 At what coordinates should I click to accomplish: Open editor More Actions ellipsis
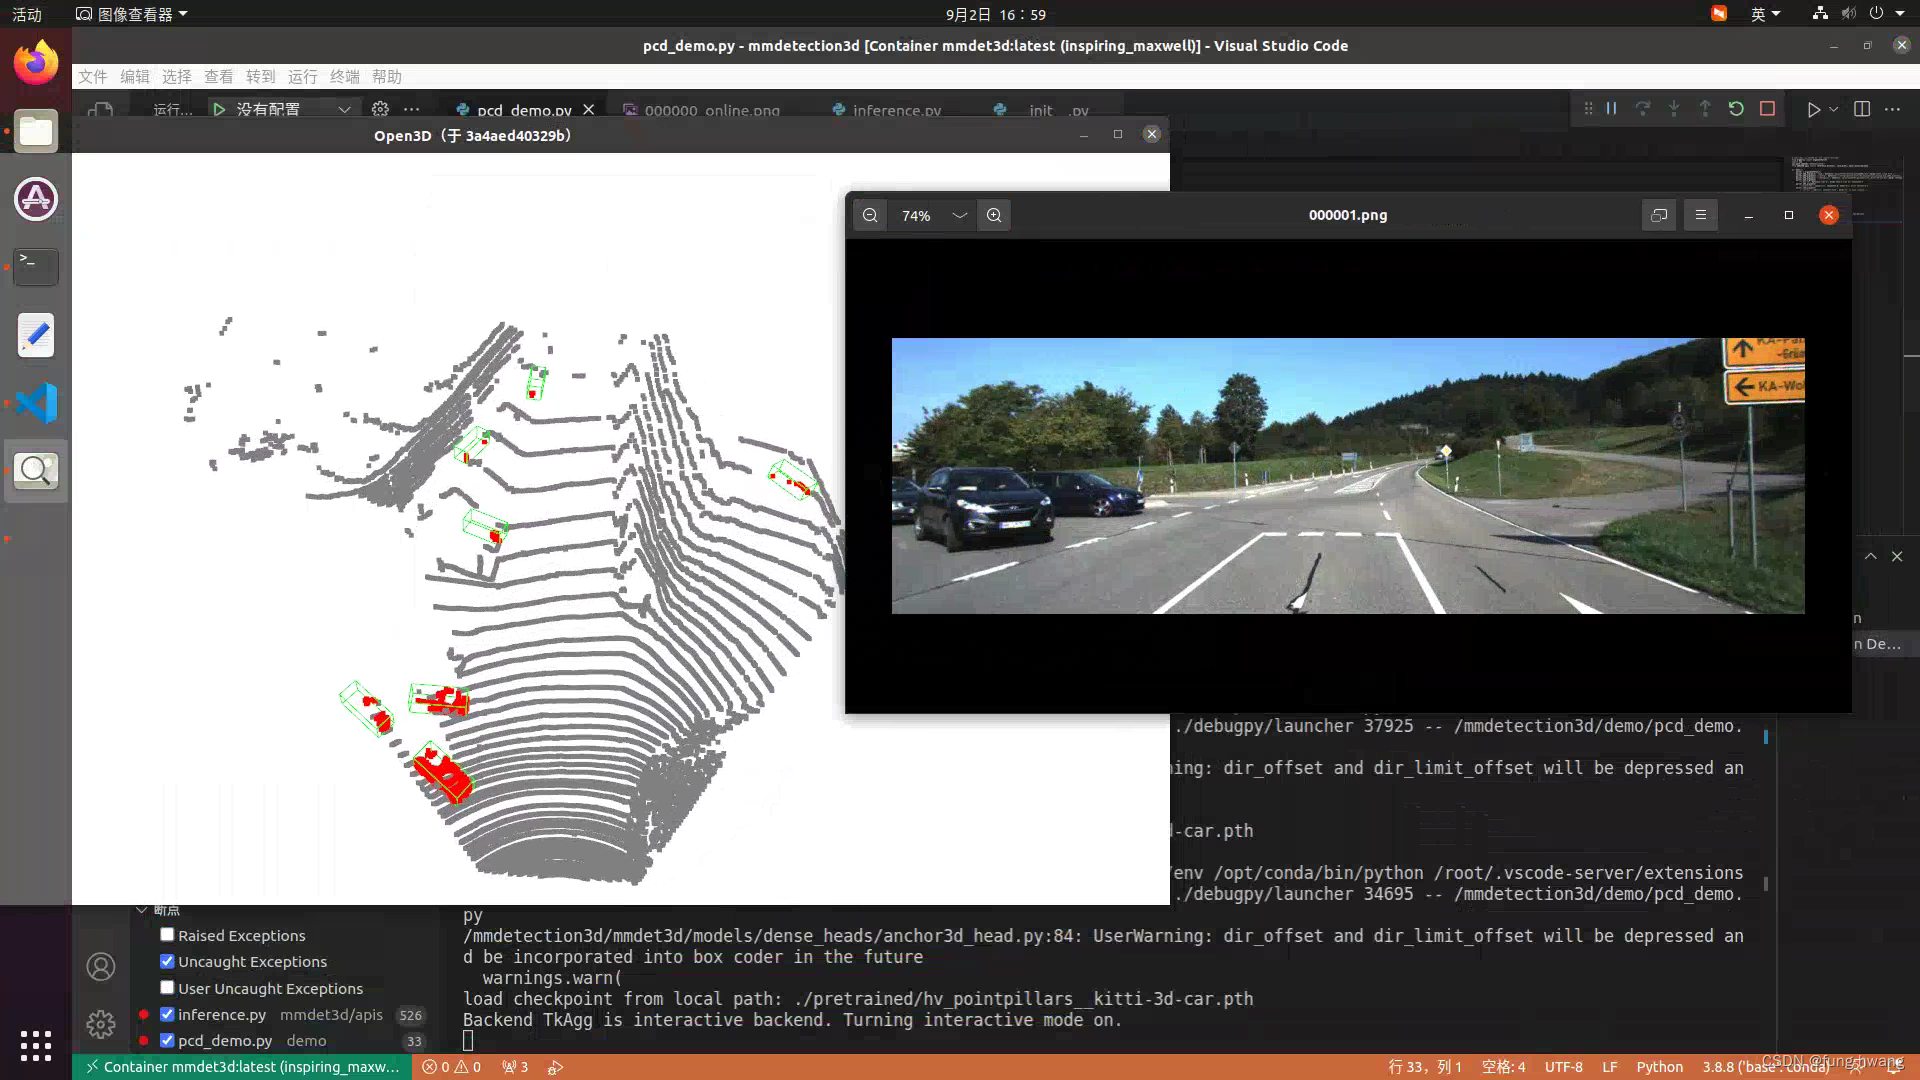(1892, 109)
